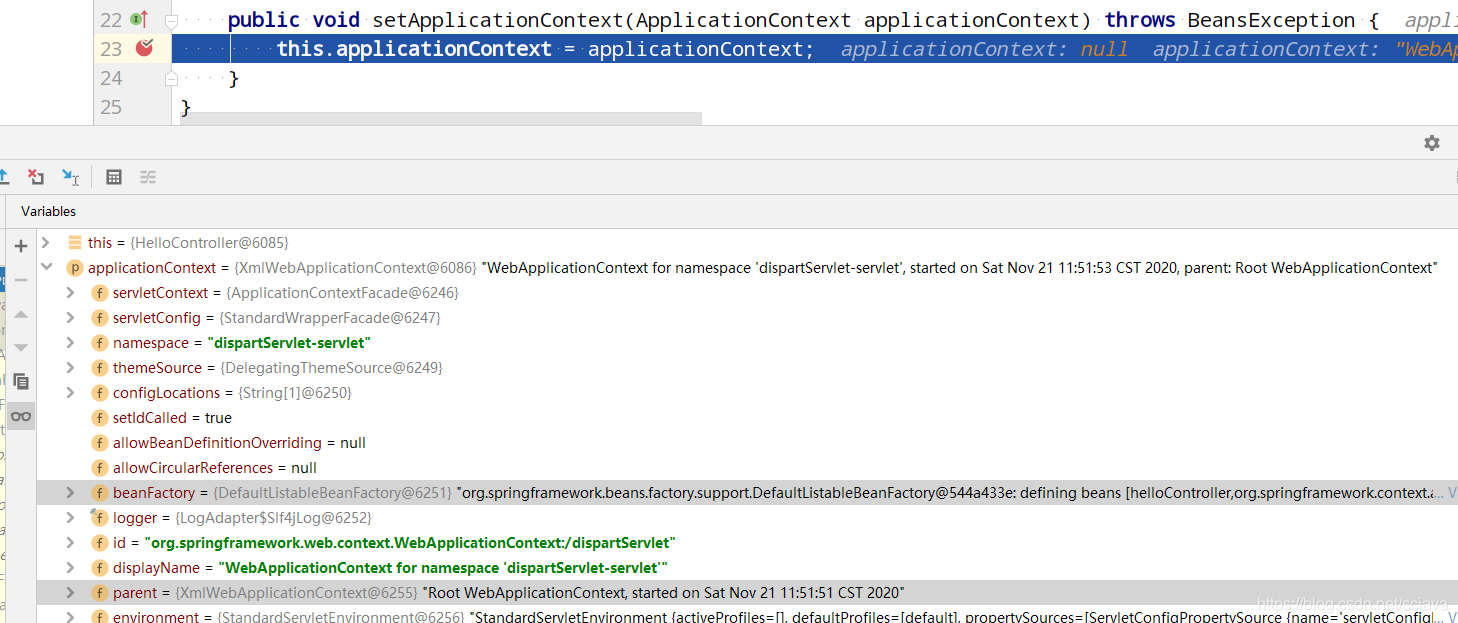The width and height of the screenshot is (1458, 623).
Task: Open the debugger settings gear menu
Action: coord(1432,143)
